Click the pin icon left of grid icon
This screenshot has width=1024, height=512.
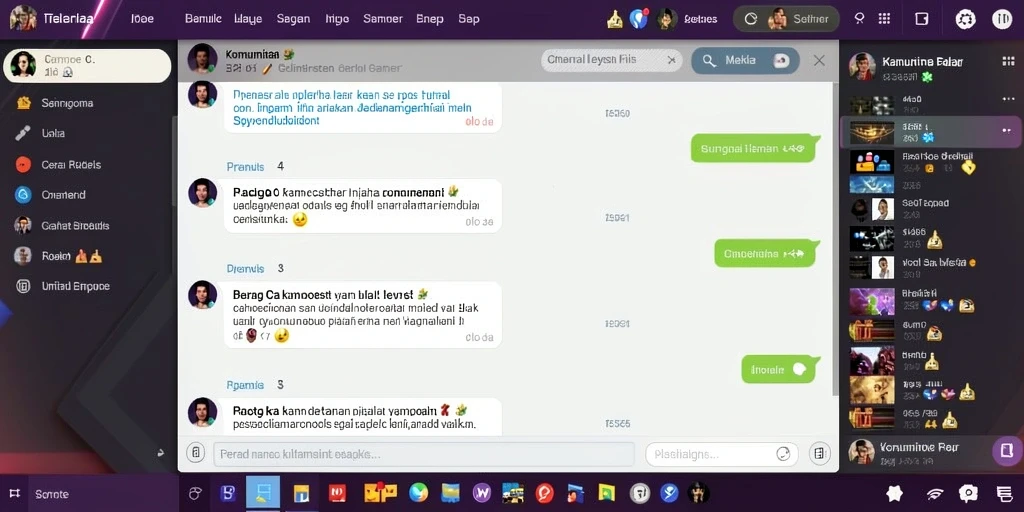pyautogui.click(x=859, y=18)
